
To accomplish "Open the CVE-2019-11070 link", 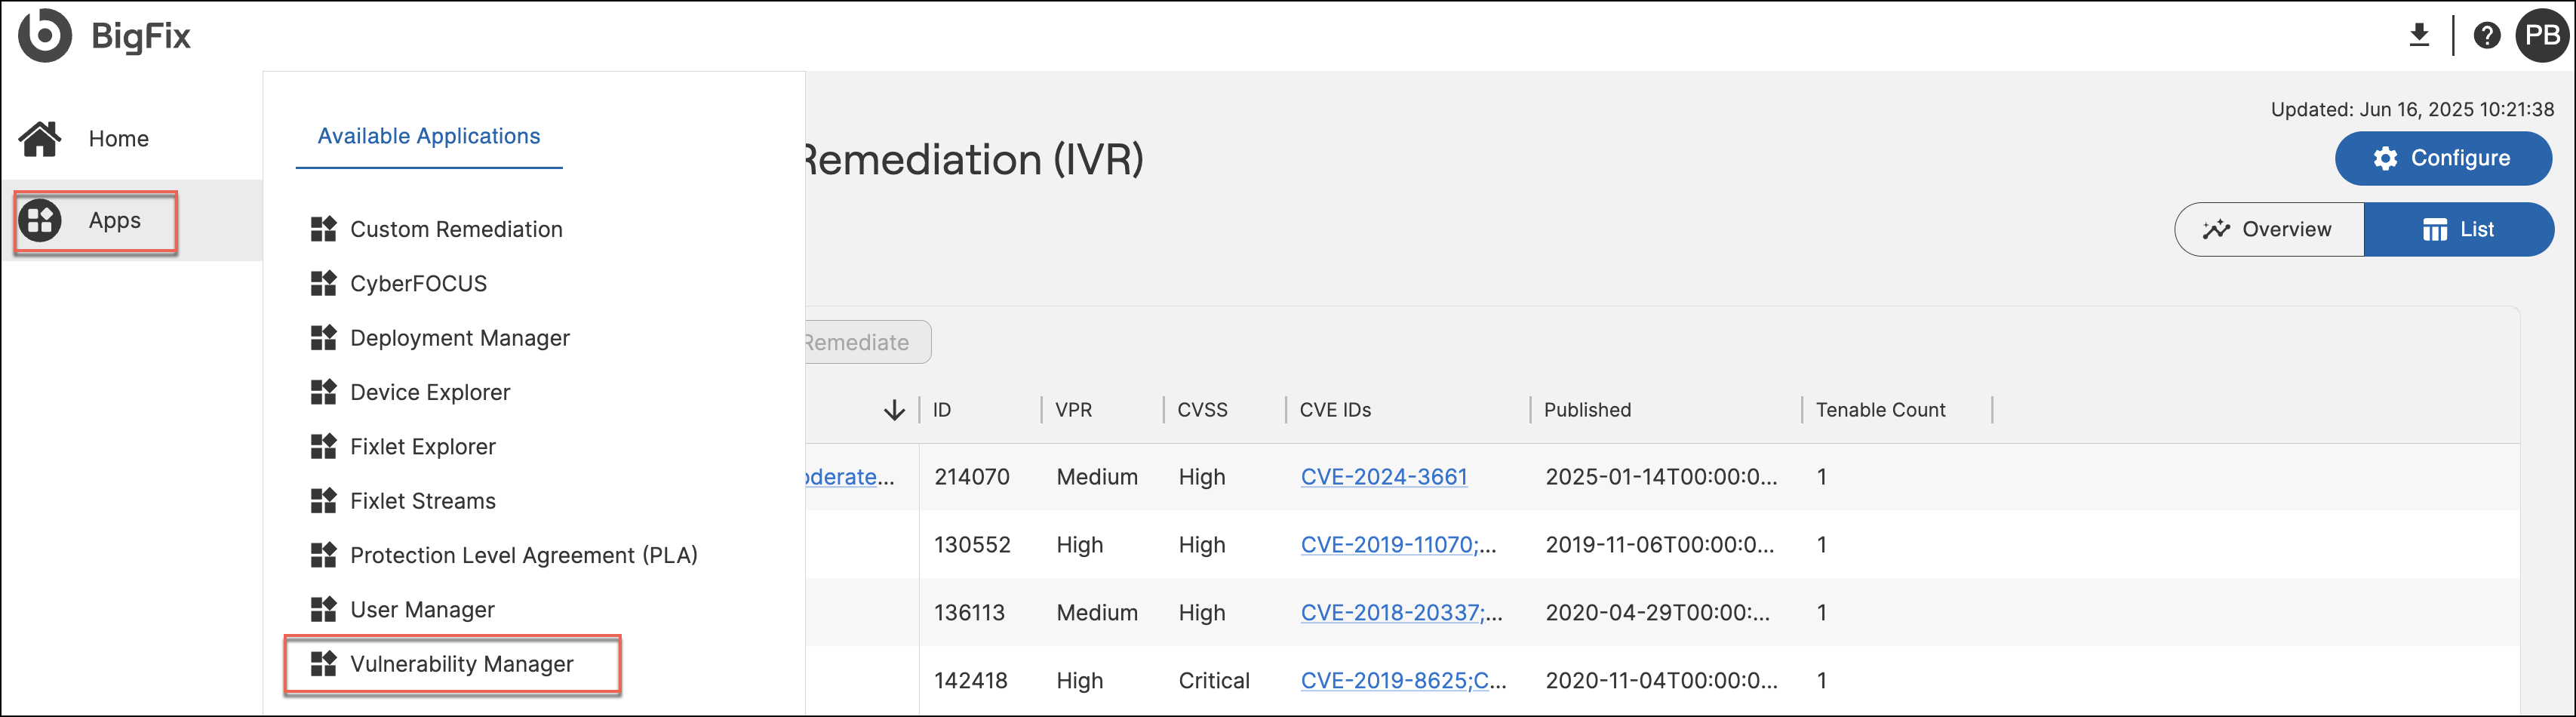I will [x=1387, y=545].
